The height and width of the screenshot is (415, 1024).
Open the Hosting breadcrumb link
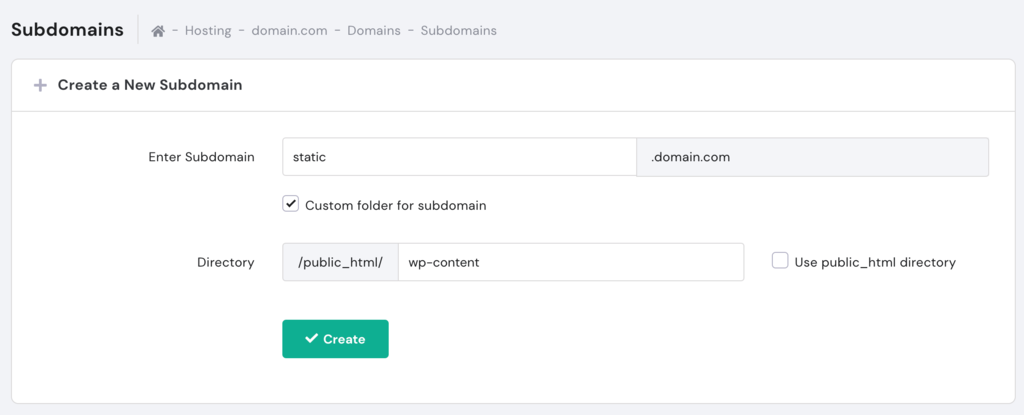click(x=208, y=31)
